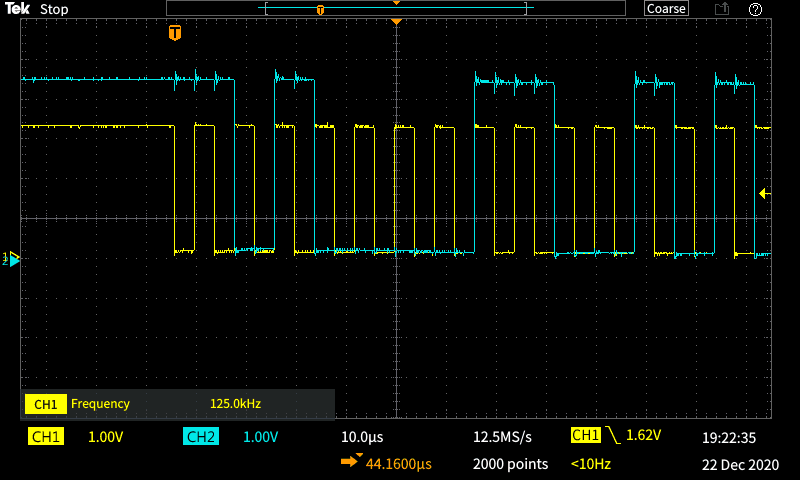The width and height of the screenshot is (800, 480).
Task: Click the Stop acquisition status label
Action: [x=54, y=9]
